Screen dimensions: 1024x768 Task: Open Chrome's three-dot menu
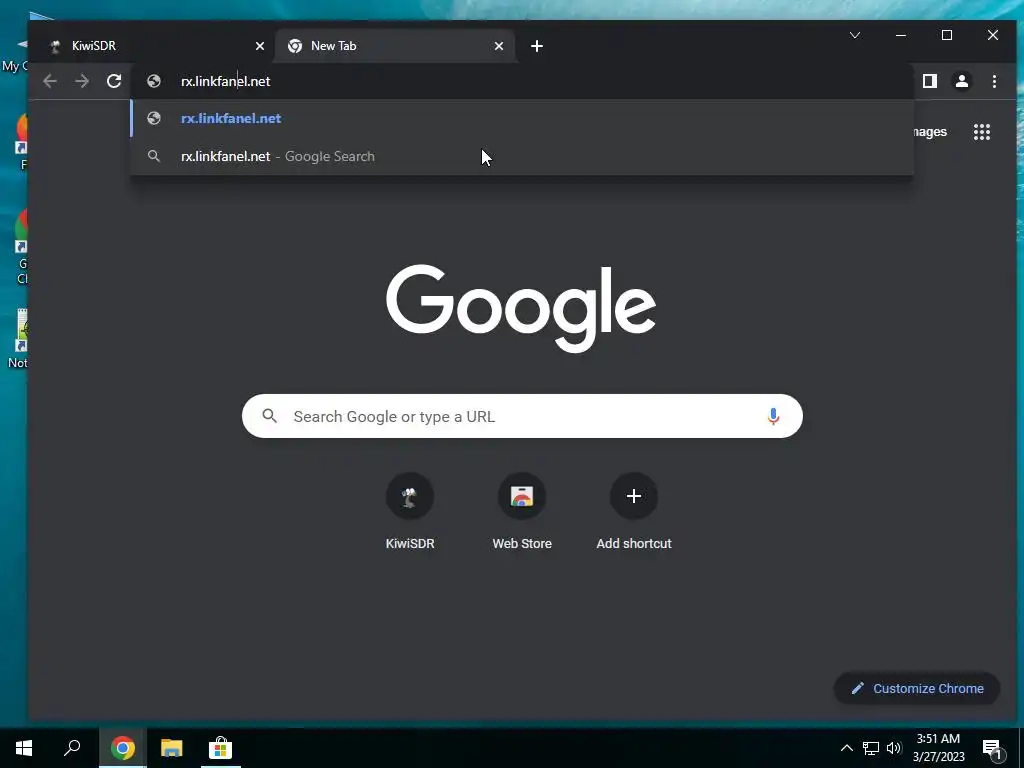tap(994, 81)
